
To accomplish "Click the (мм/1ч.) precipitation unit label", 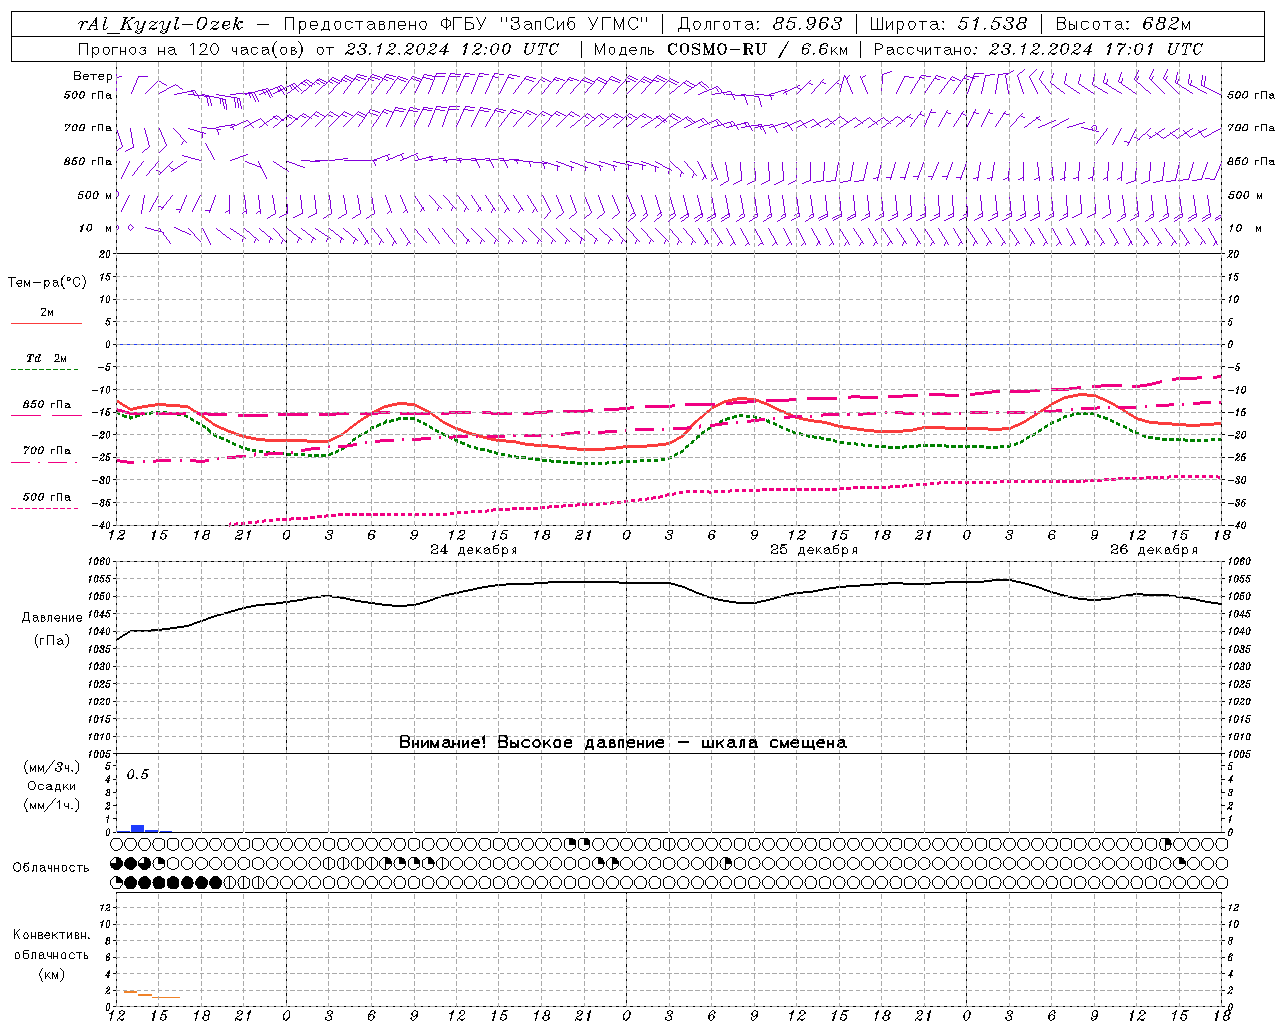I will click(51, 805).
